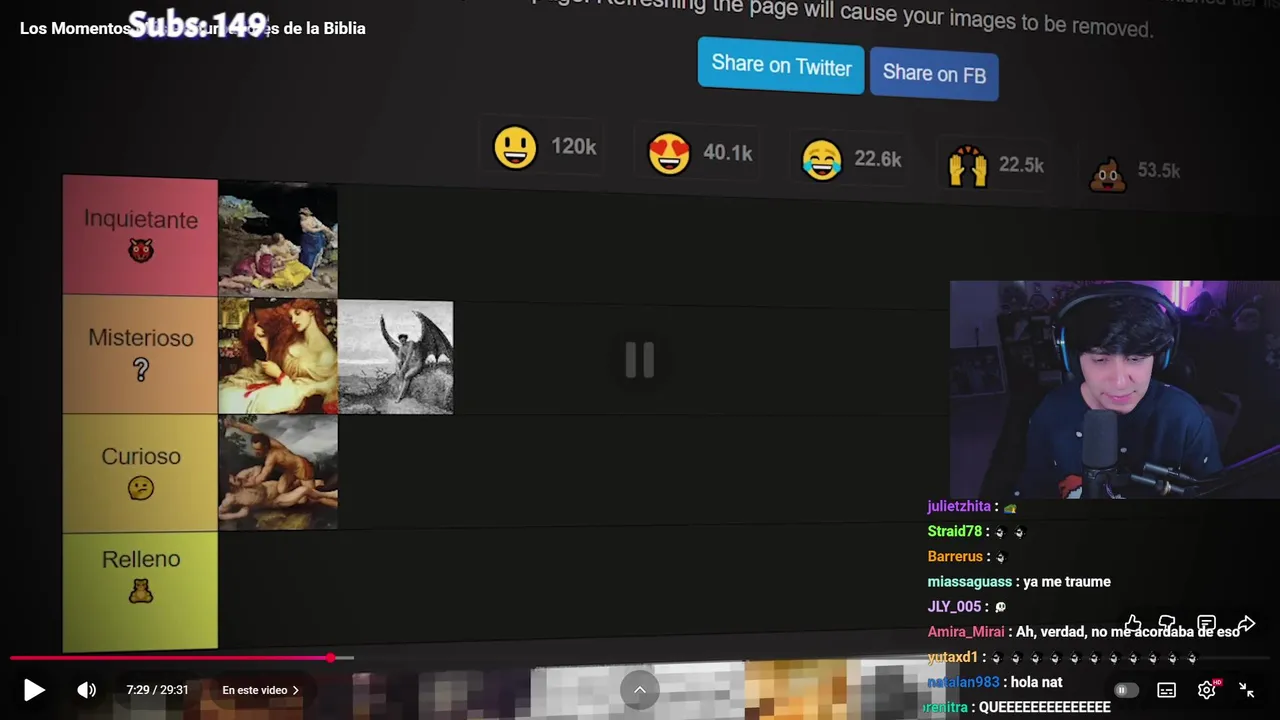Open the 'En este vídeo' chapters panel
Viewport: 1280px width, 720px height.
pyautogui.click(x=260, y=690)
